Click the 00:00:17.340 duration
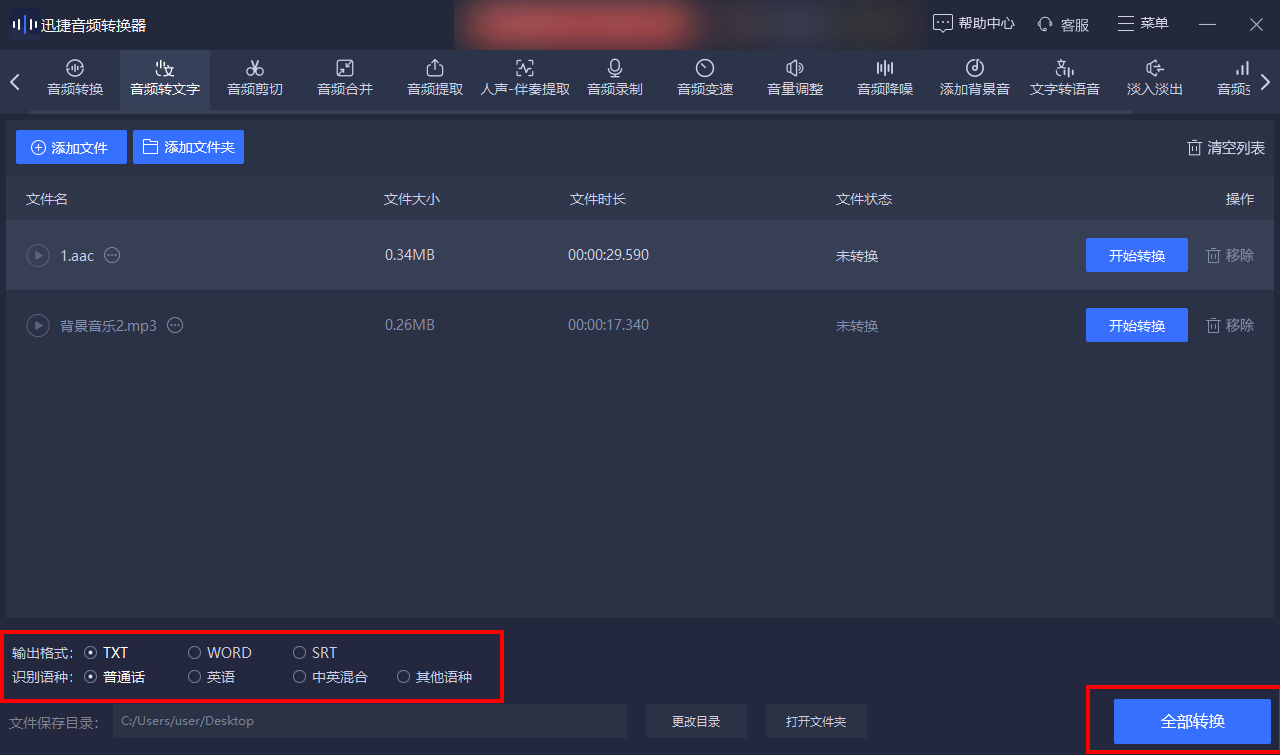The image size is (1280, 755). point(608,325)
